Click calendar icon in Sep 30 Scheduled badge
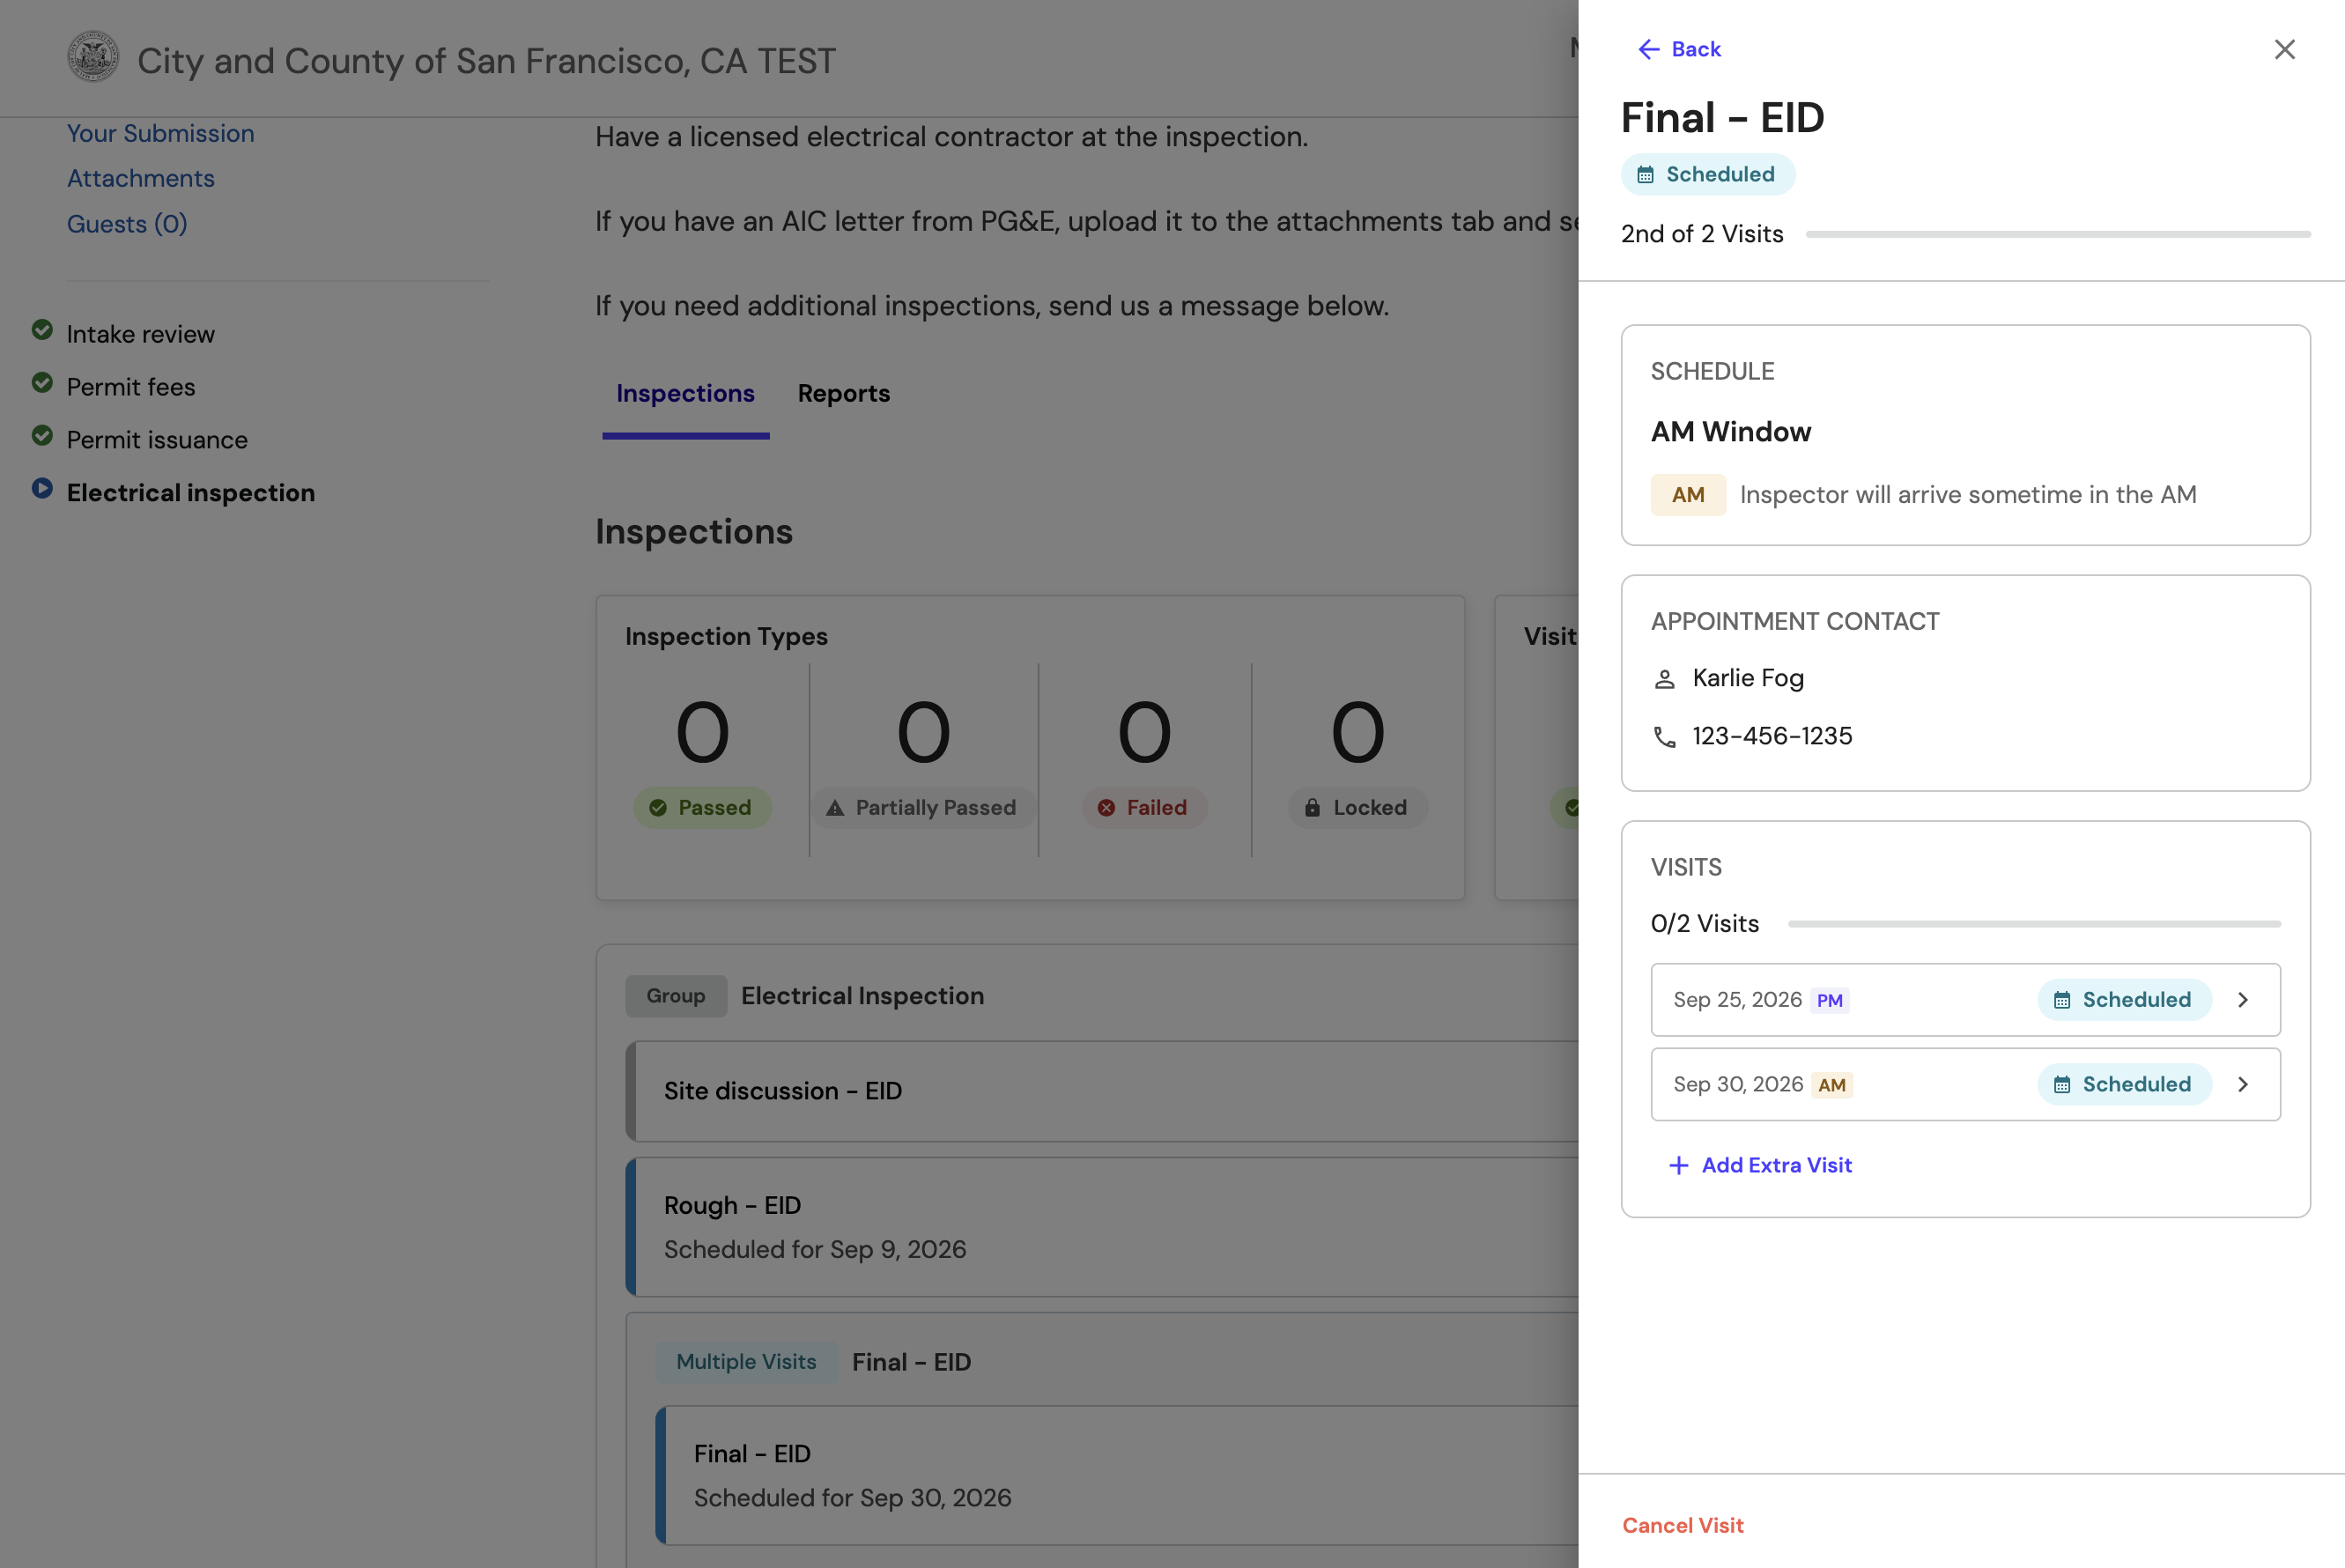 (2061, 1085)
